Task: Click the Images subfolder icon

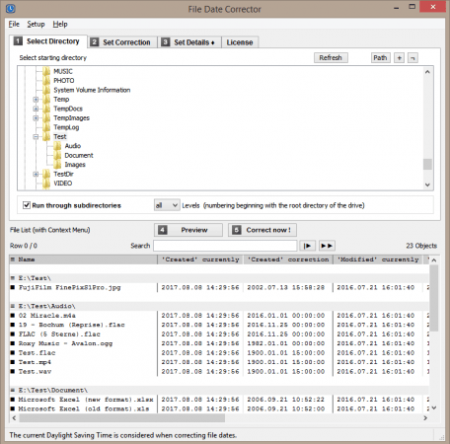Action: 57,165
